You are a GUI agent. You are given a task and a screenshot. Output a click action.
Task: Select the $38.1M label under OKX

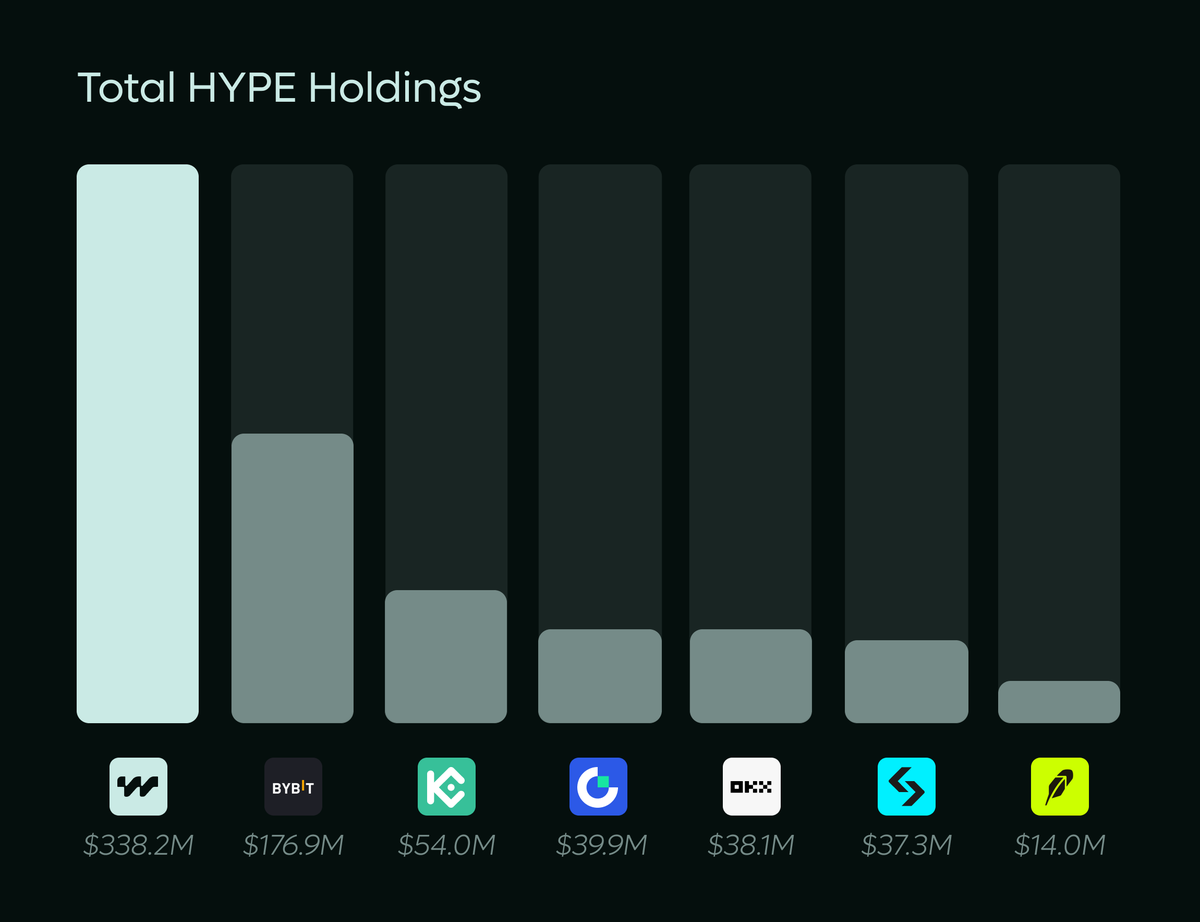pos(751,845)
